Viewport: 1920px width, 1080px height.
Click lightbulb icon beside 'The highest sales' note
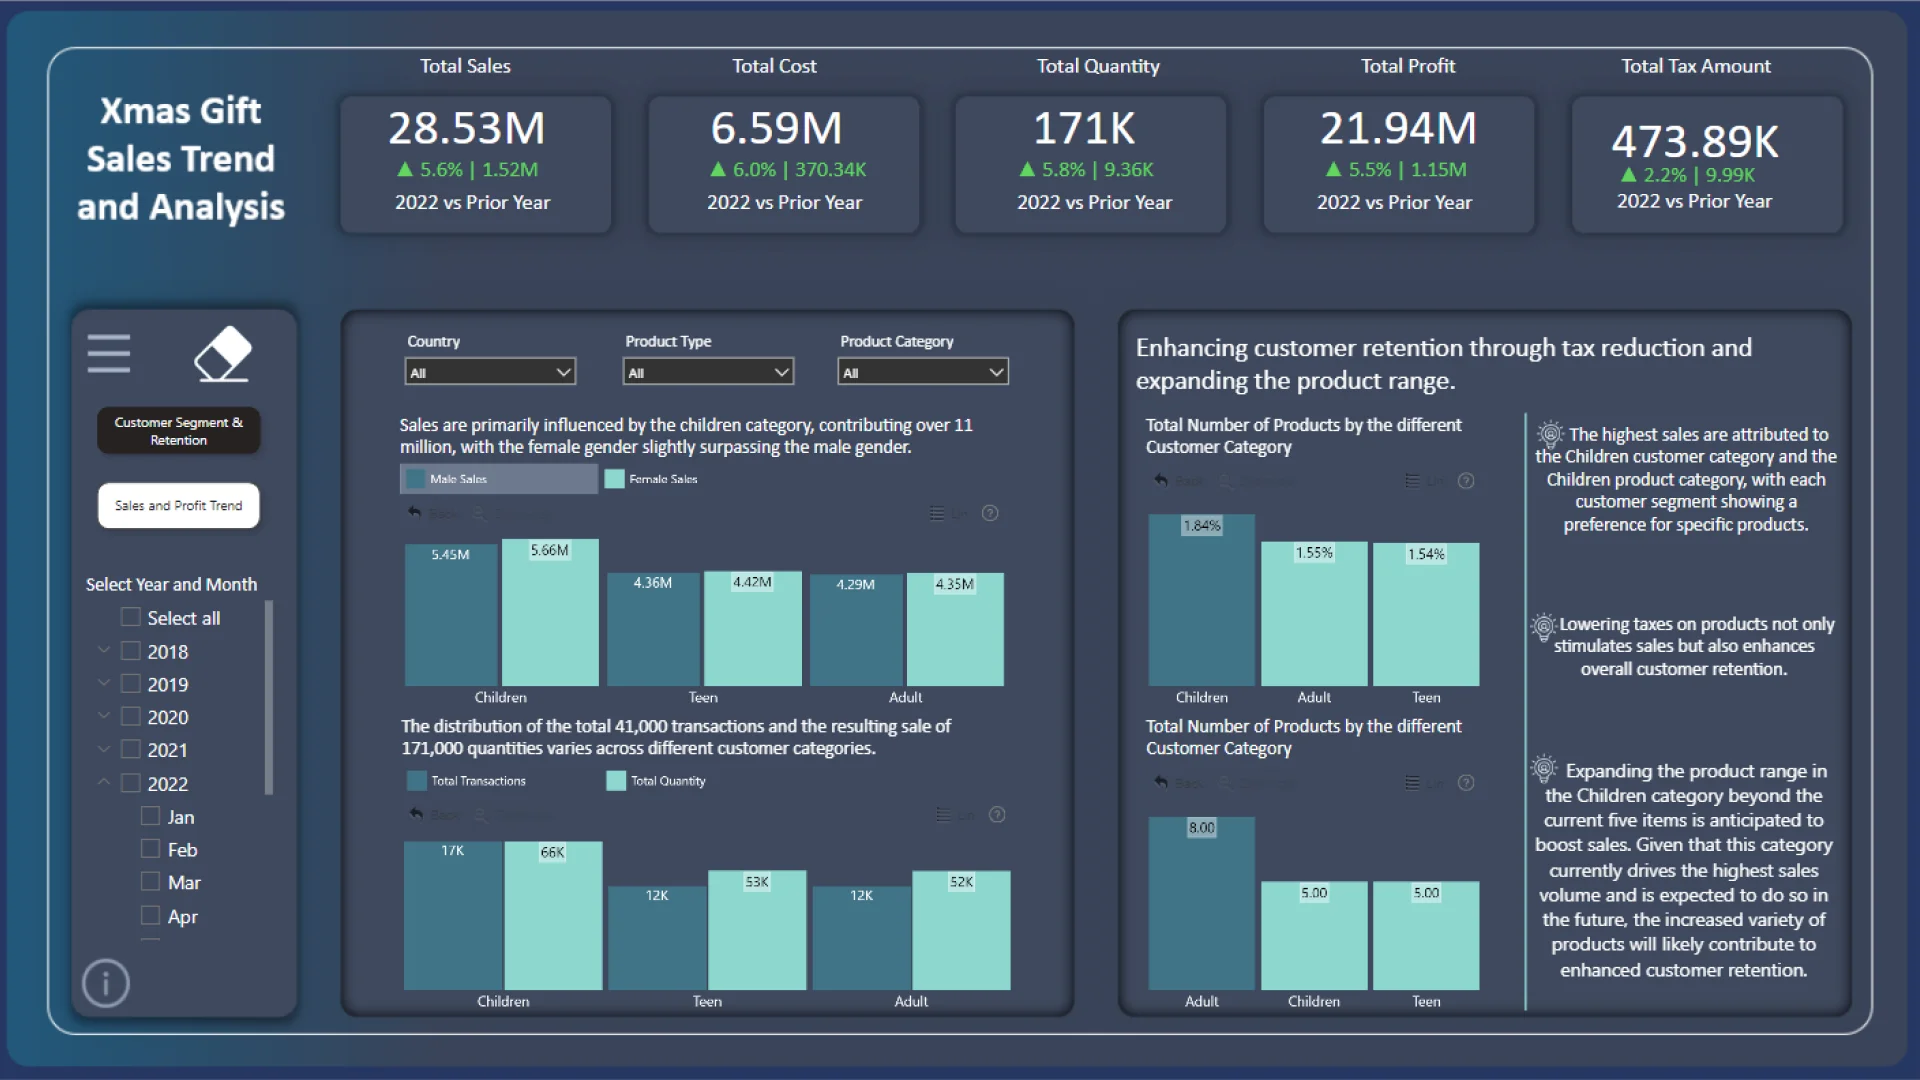tap(1550, 434)
